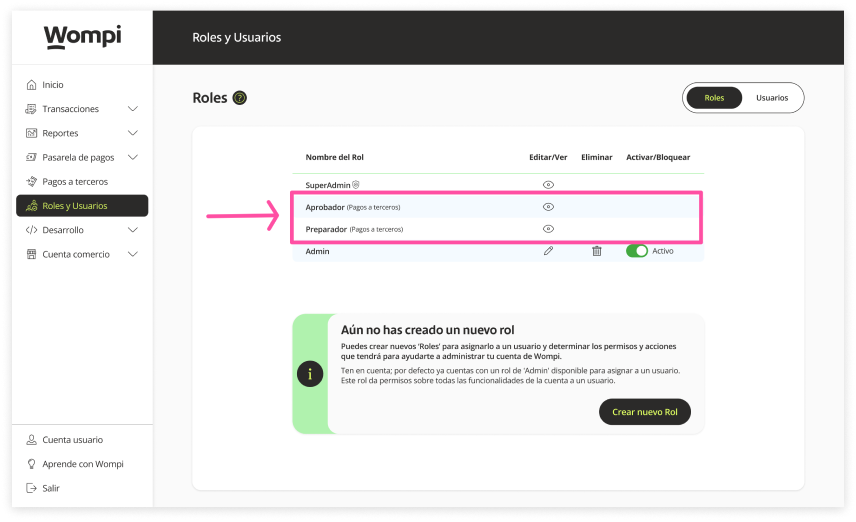View the Aprobador role via eye icon
856x522 pixels.
pos(548,207)
